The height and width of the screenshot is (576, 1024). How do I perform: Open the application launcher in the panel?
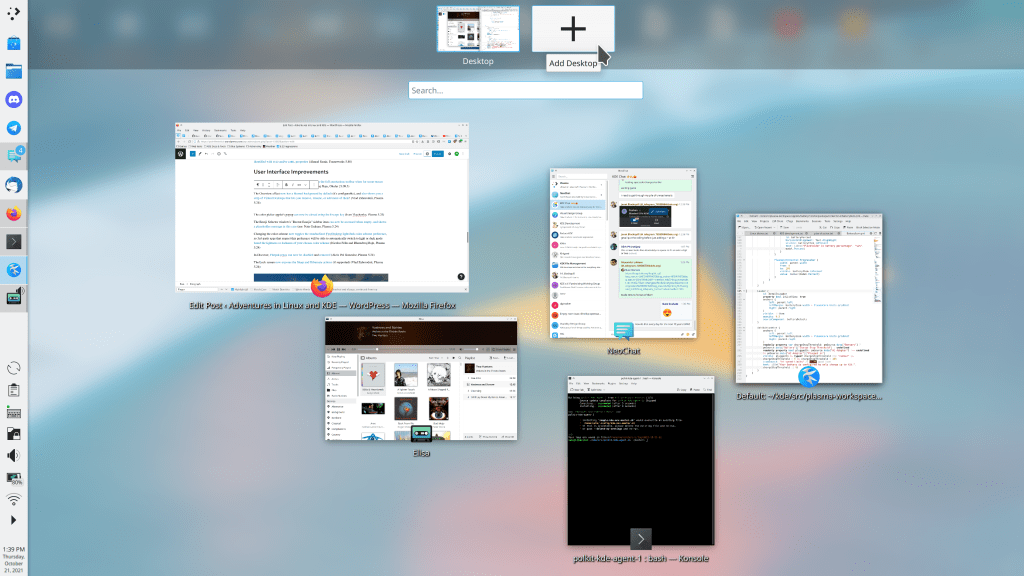pos(14,14)
